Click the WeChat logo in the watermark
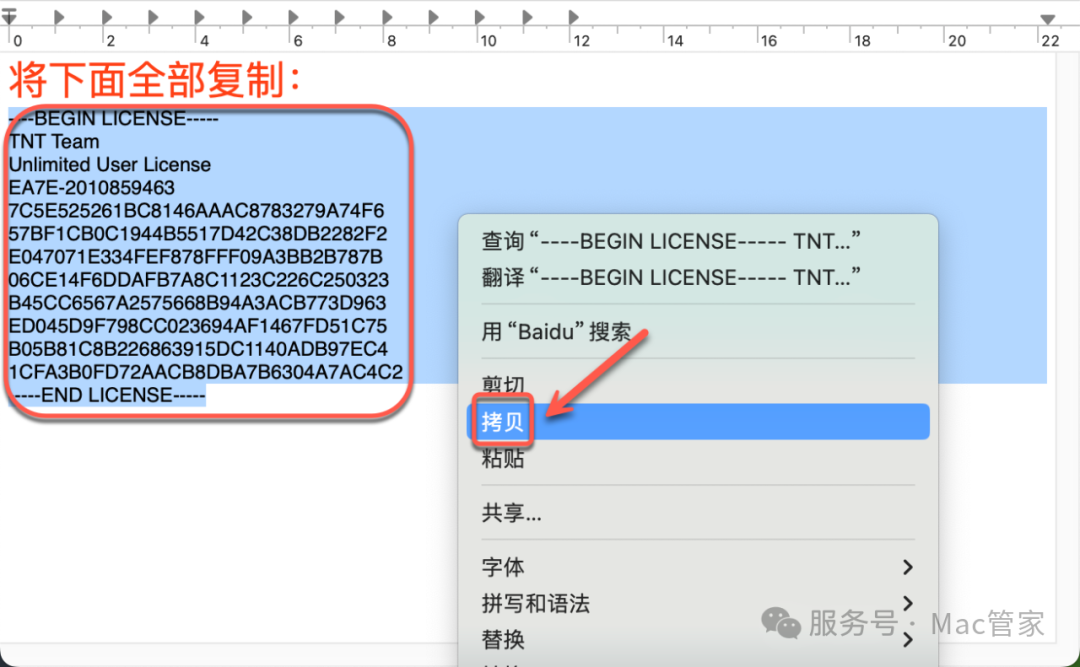 pos(781,624)
